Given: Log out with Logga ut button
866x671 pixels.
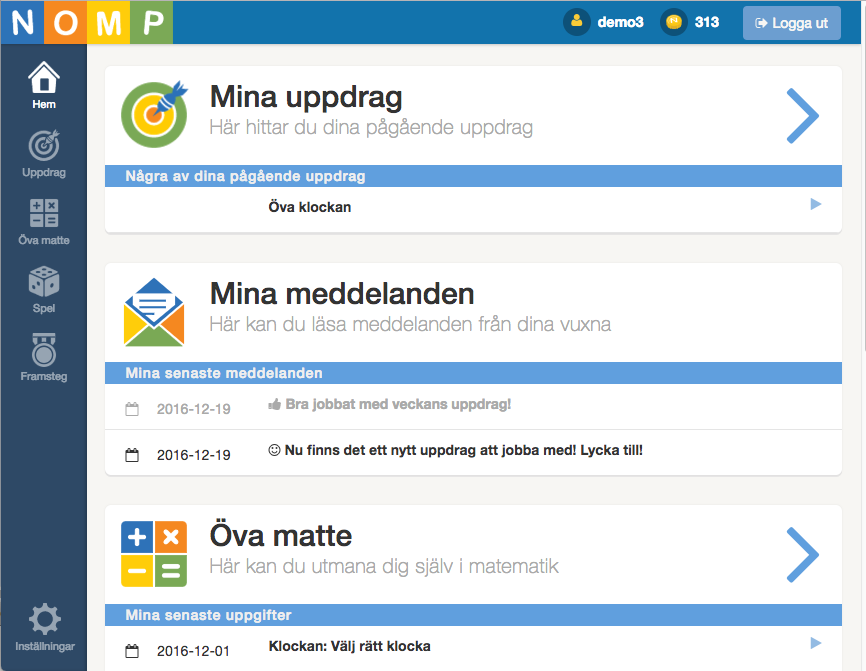Looking at the screenshot, I should 791,23.
